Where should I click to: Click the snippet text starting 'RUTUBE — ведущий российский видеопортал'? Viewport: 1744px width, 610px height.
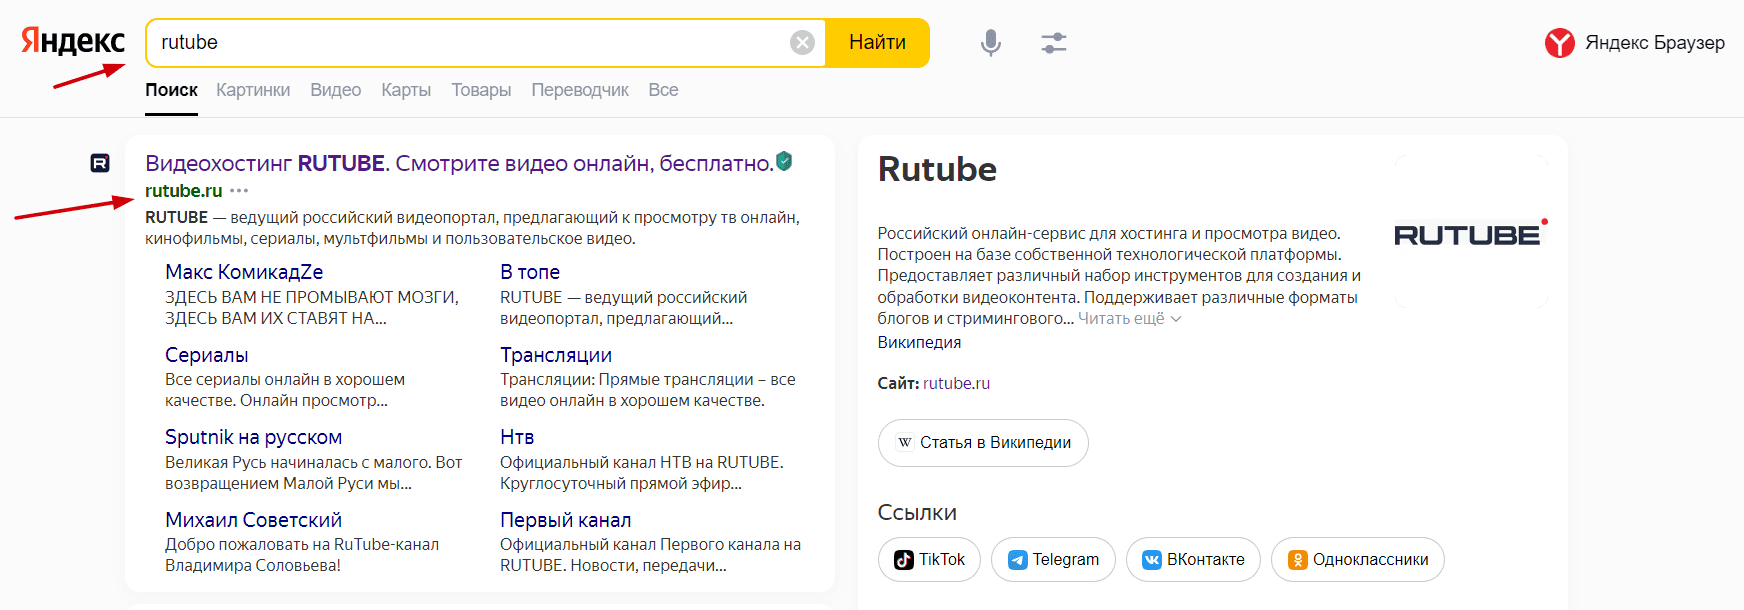(472, 228)
